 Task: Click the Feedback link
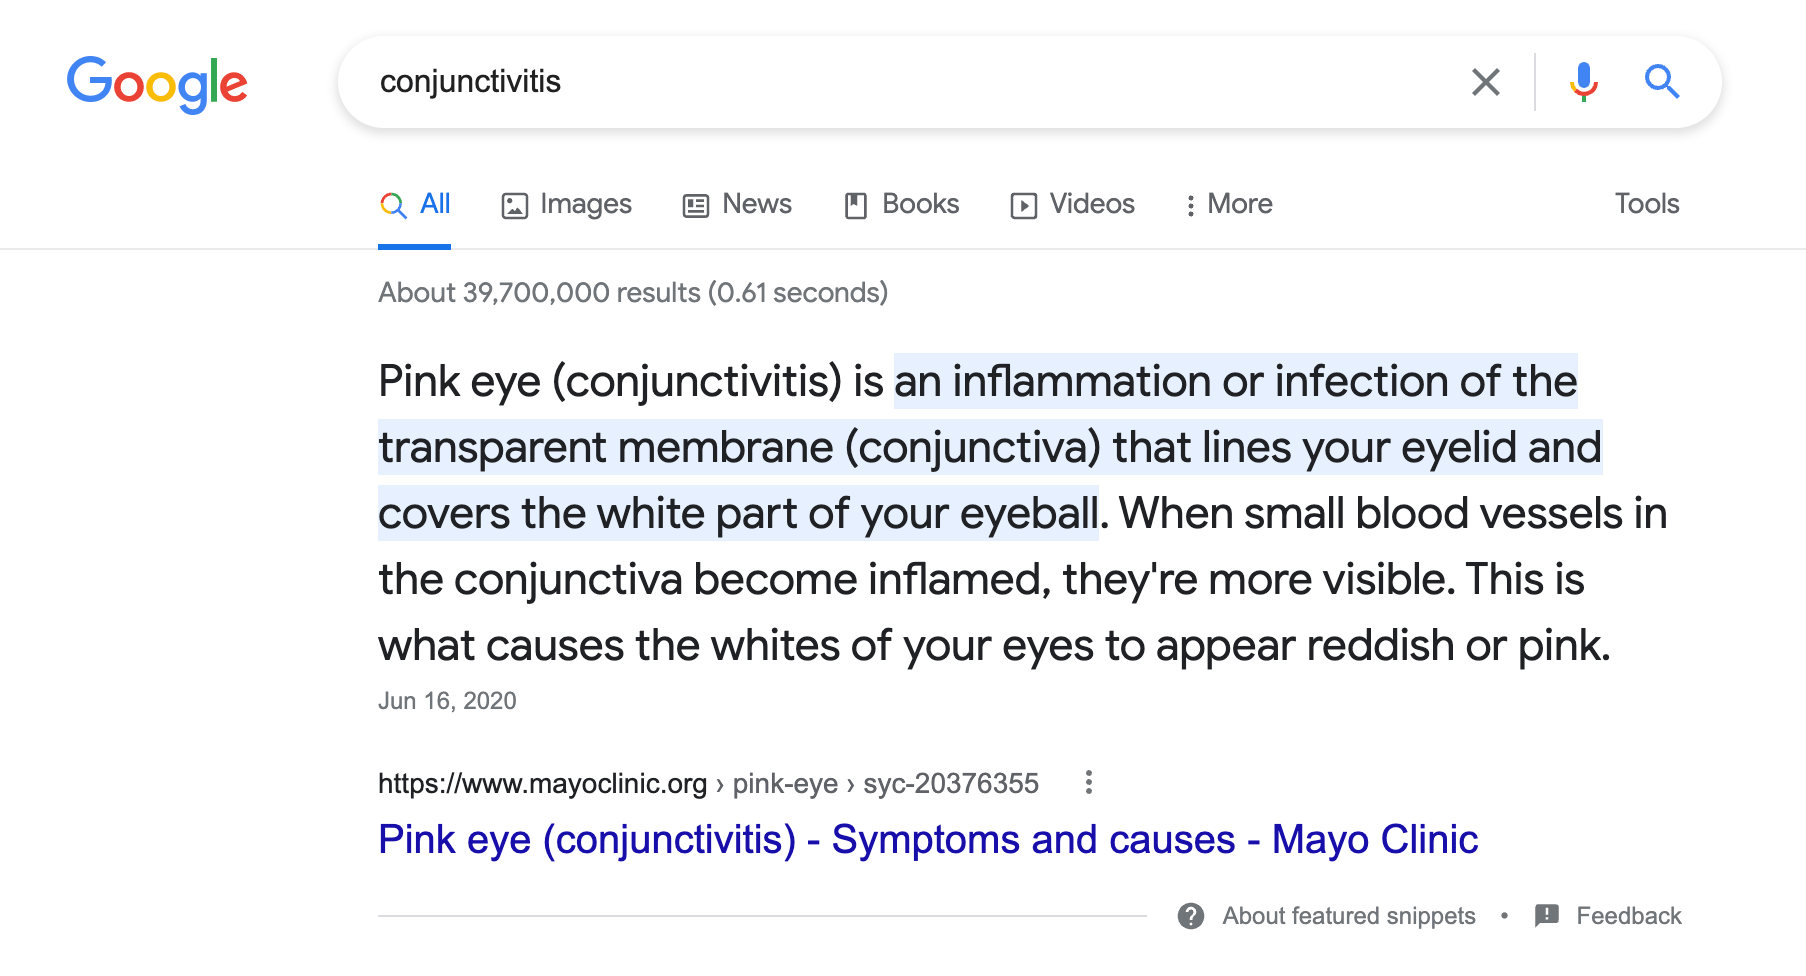pos(1628,915)
